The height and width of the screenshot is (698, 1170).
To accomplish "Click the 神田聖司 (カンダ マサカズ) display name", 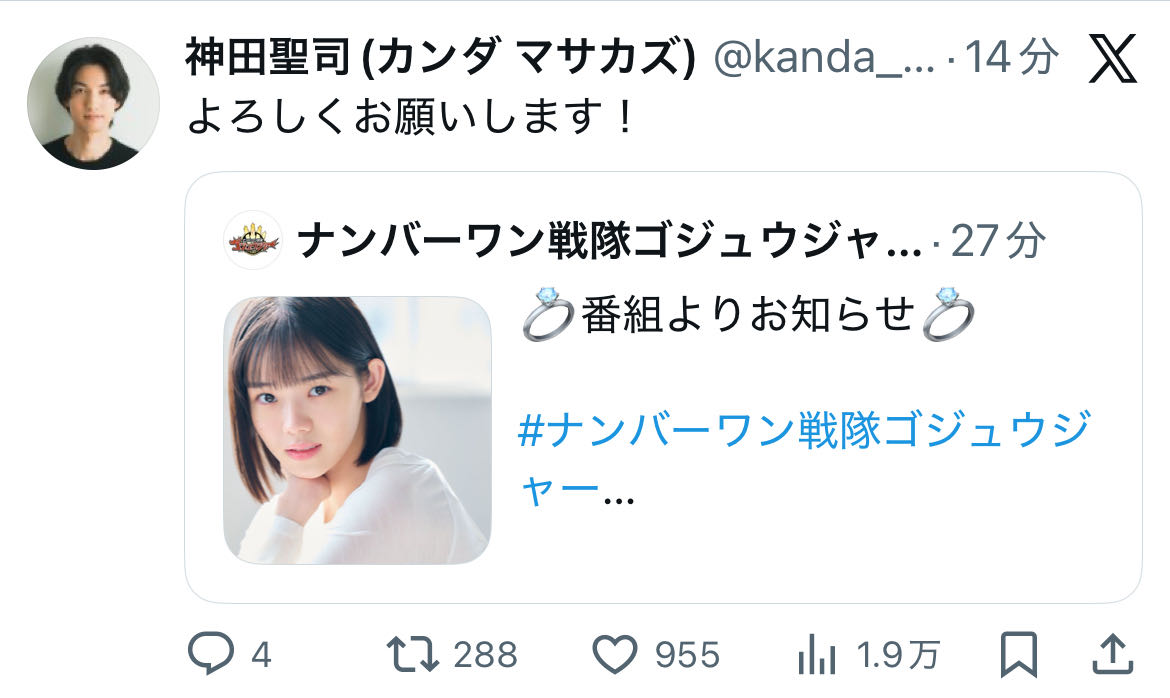I will pyautogui.click(x=440, y=57).
